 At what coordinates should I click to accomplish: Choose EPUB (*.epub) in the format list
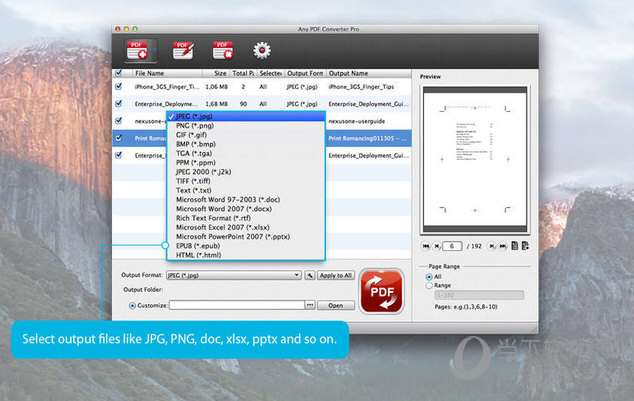pos(246,246)
